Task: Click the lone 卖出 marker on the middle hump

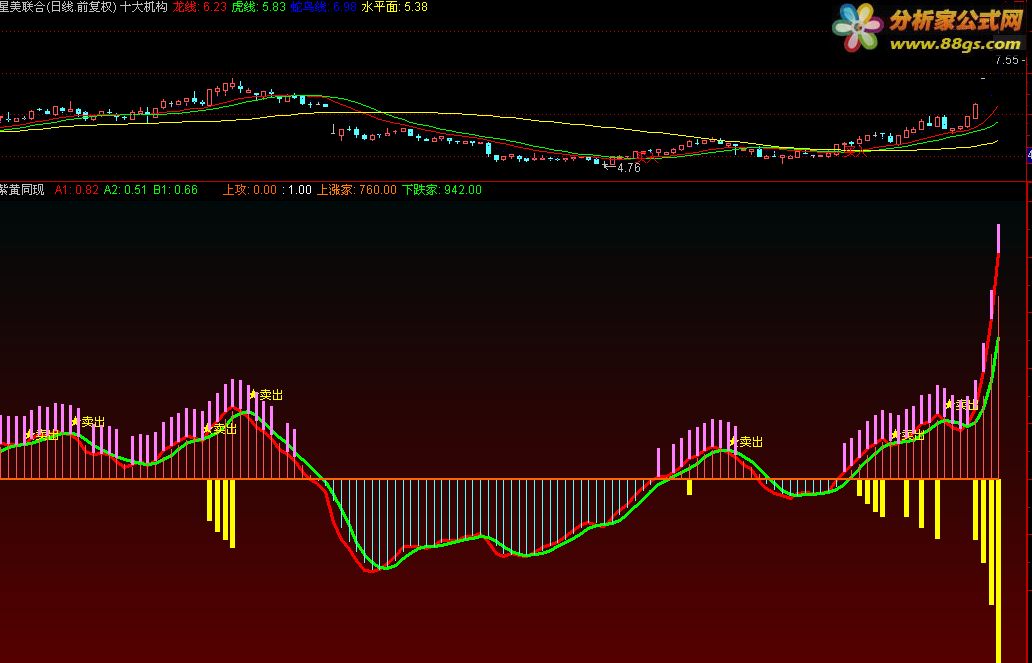Action: pos(745,442)
